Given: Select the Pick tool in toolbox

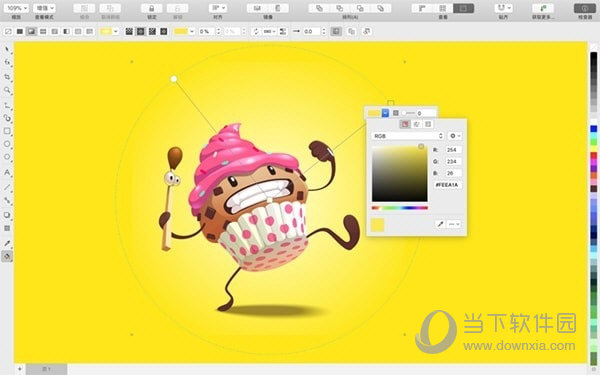Looking at the screenshot, I should pyautogui.click(x=7, y=49).
